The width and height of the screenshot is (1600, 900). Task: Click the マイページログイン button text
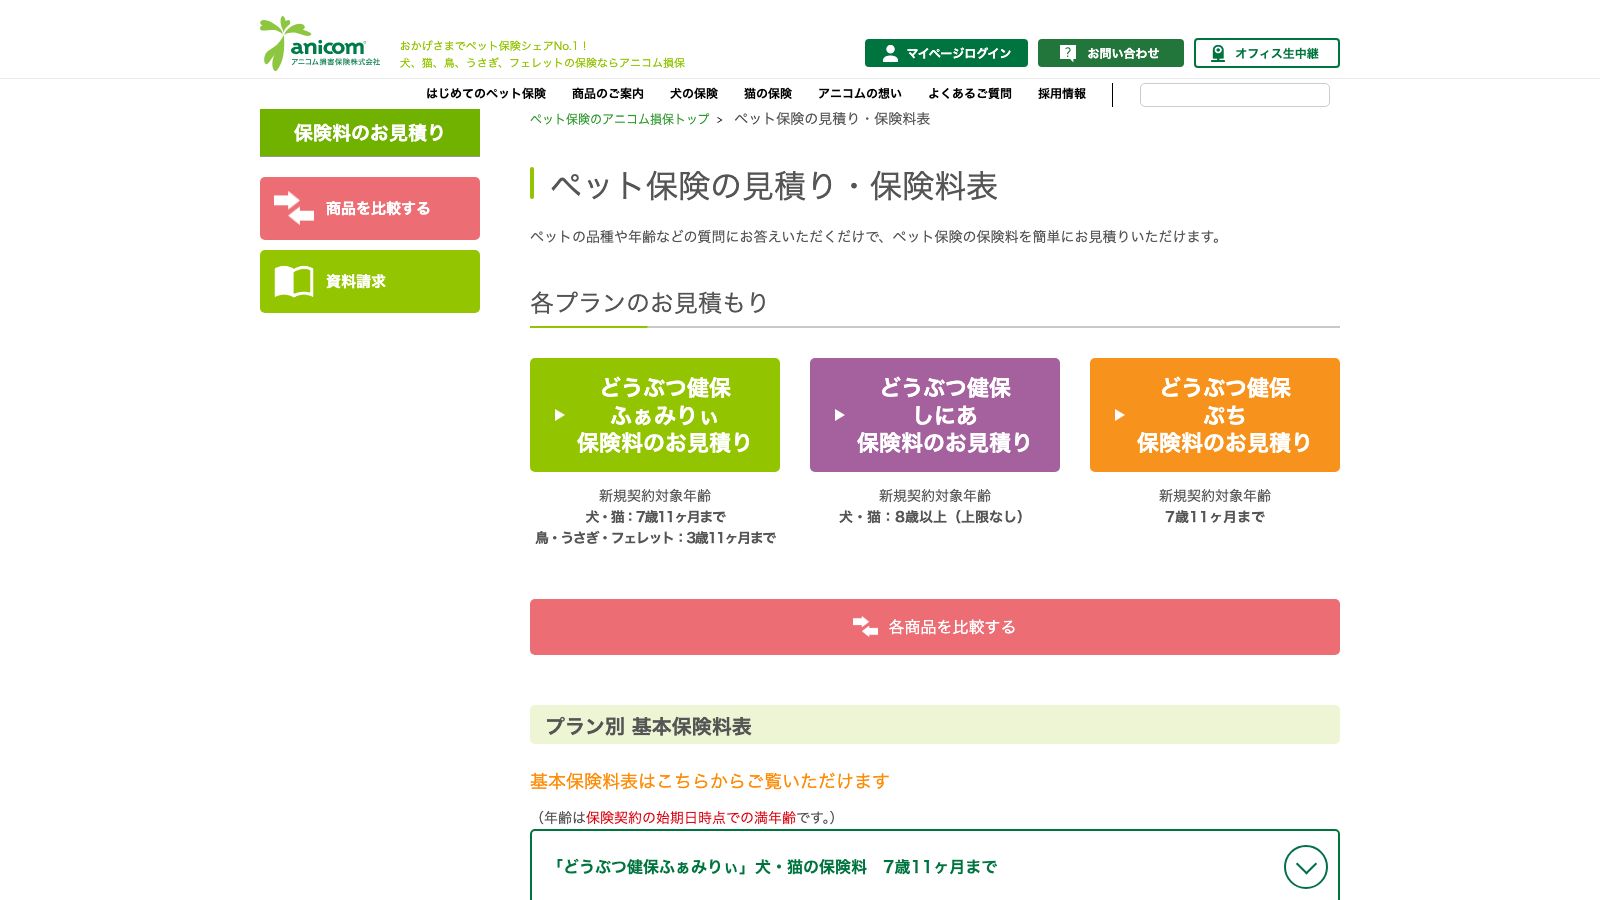[x=959, y=54]
